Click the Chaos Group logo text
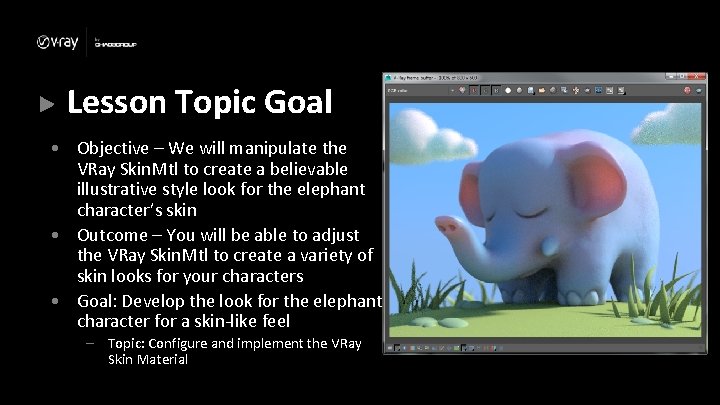Screen dimensions: 720x405 115,43
